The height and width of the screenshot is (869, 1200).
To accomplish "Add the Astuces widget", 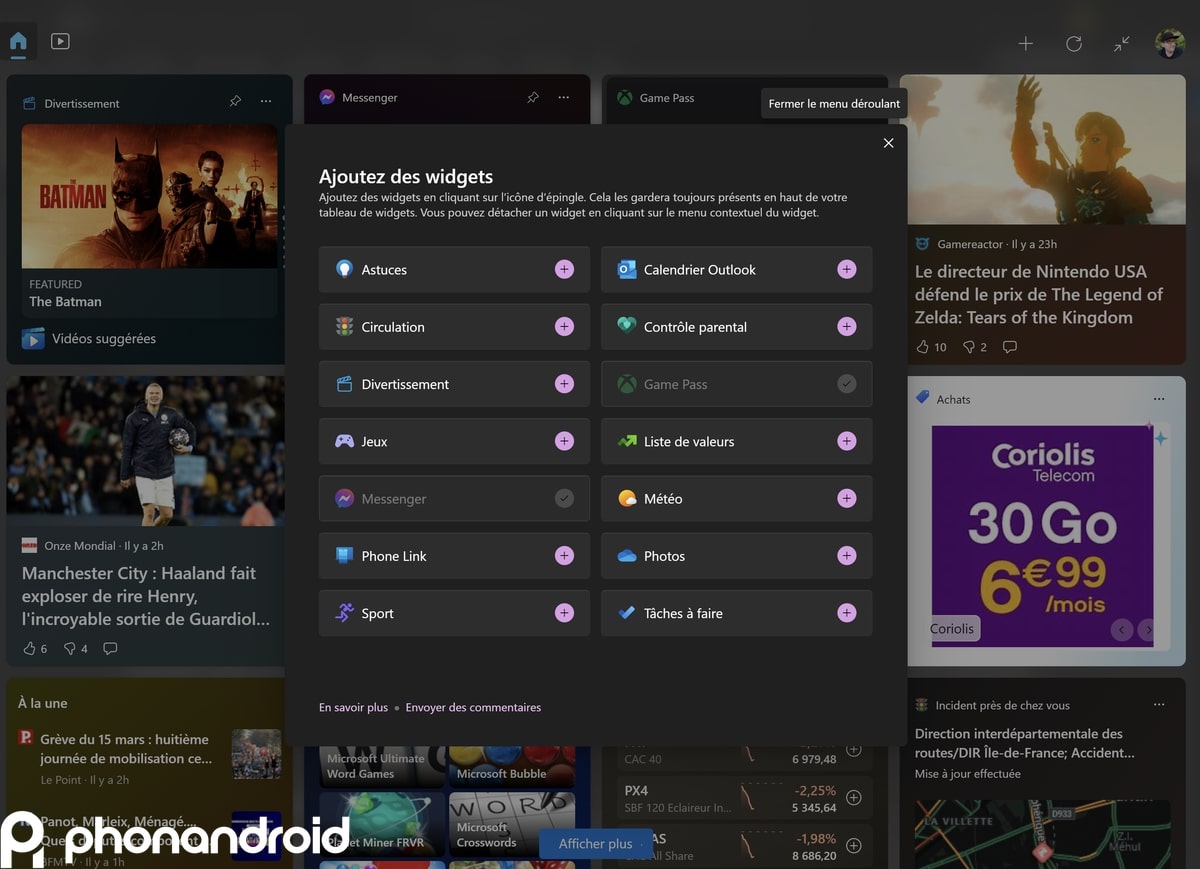I will coord(565,270).
